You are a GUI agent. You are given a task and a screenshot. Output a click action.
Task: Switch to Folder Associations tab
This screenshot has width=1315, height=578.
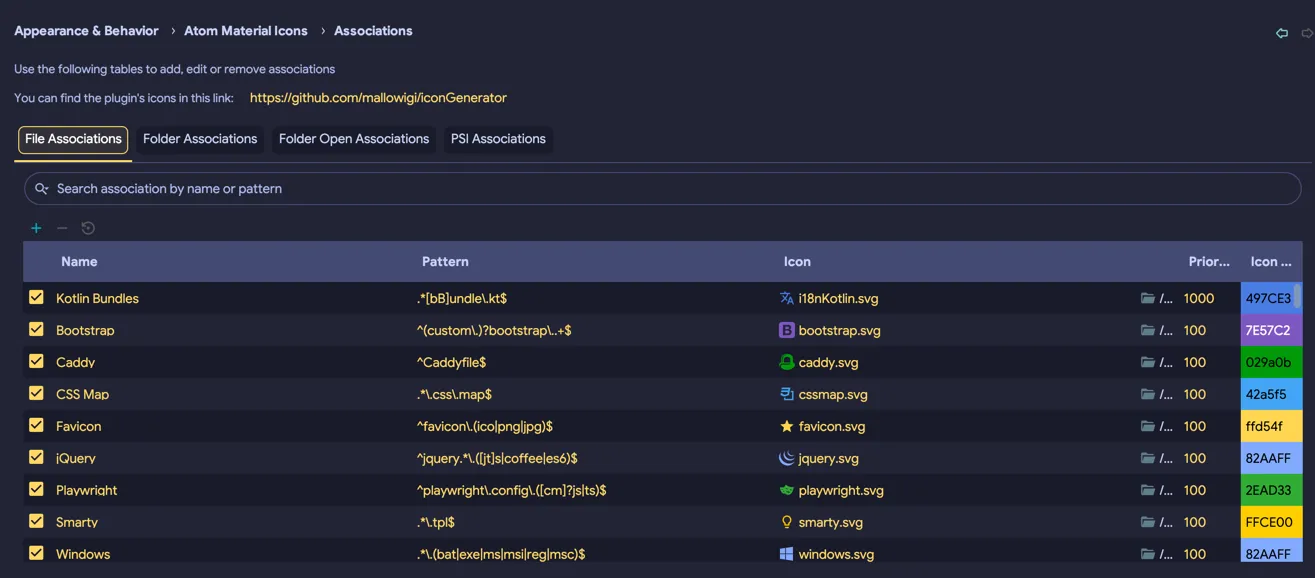tap(200, 139)
